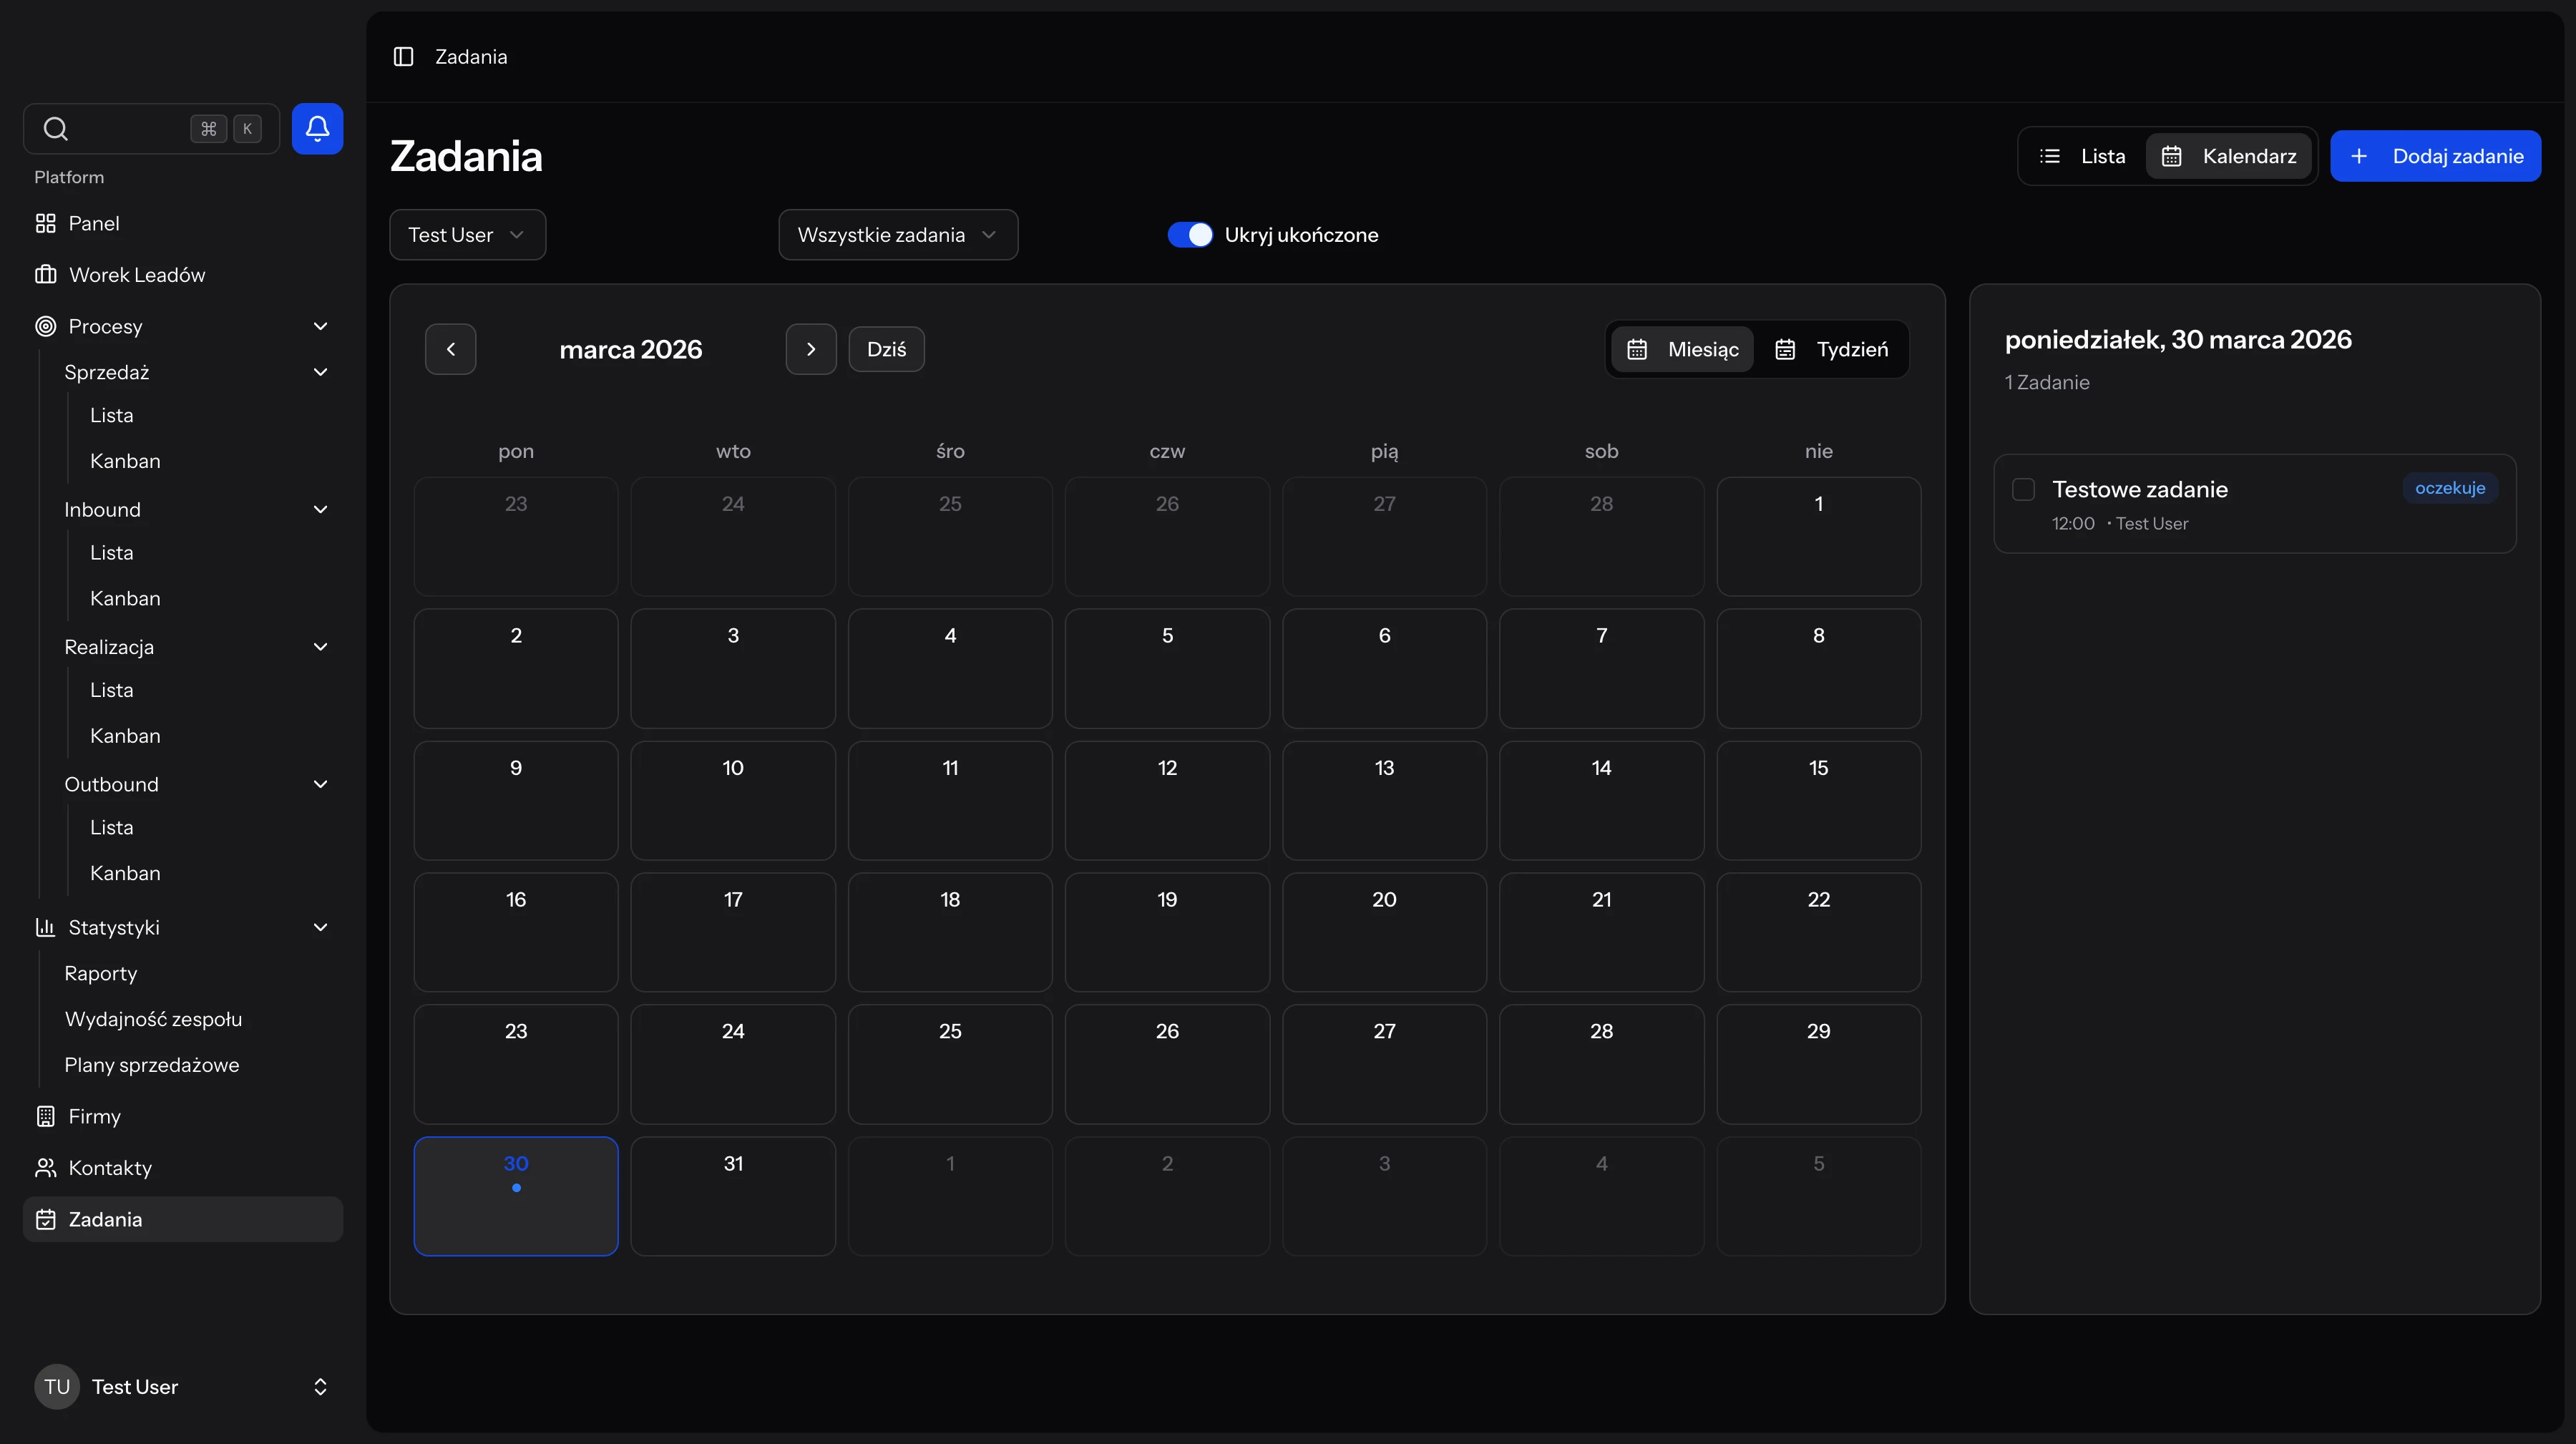2576x1444 pixels.
Task: Open Firmy from the sidebar
Action: 94,1116
